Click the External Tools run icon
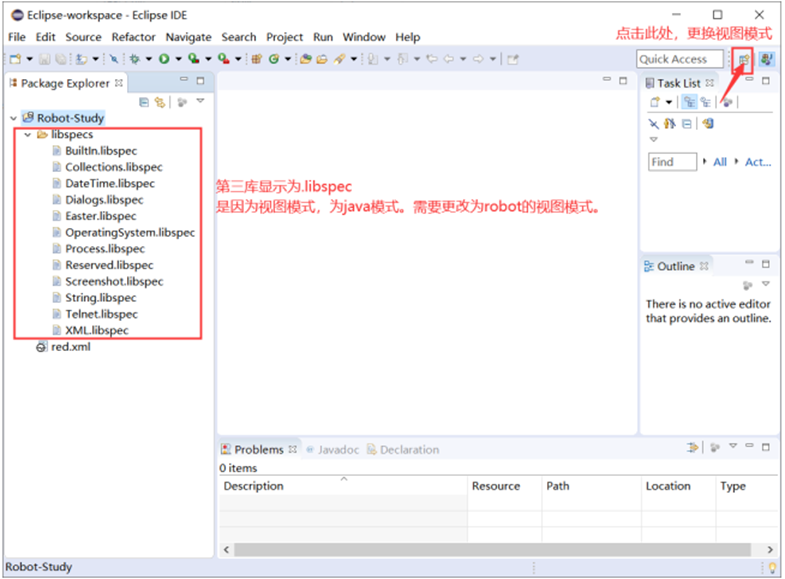Image resolution: width=785 pixels, height=579 pixels. (223, 59)
